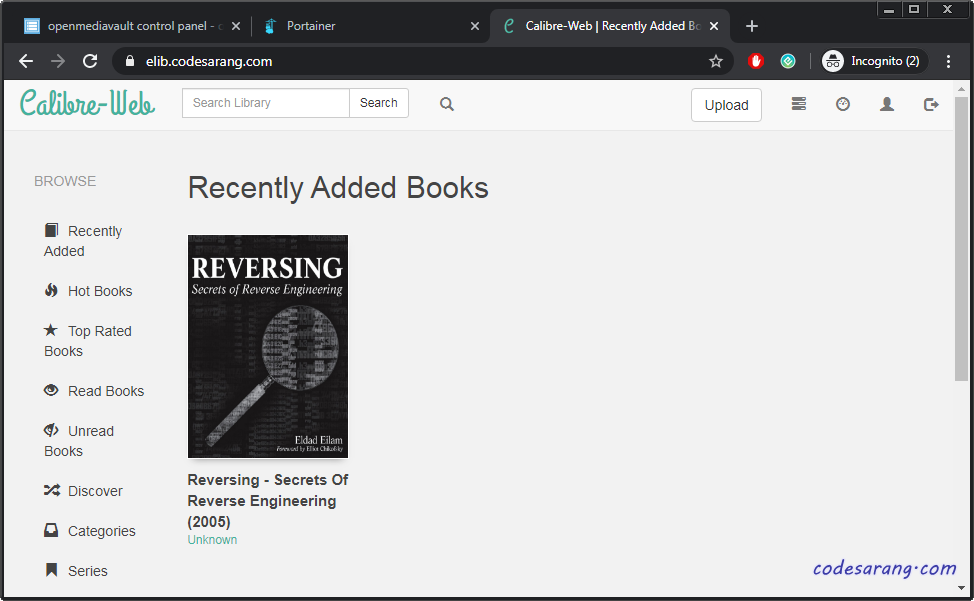
Task: Open Top Rated Books in sidebar
Action: click(x=88, y=341)
